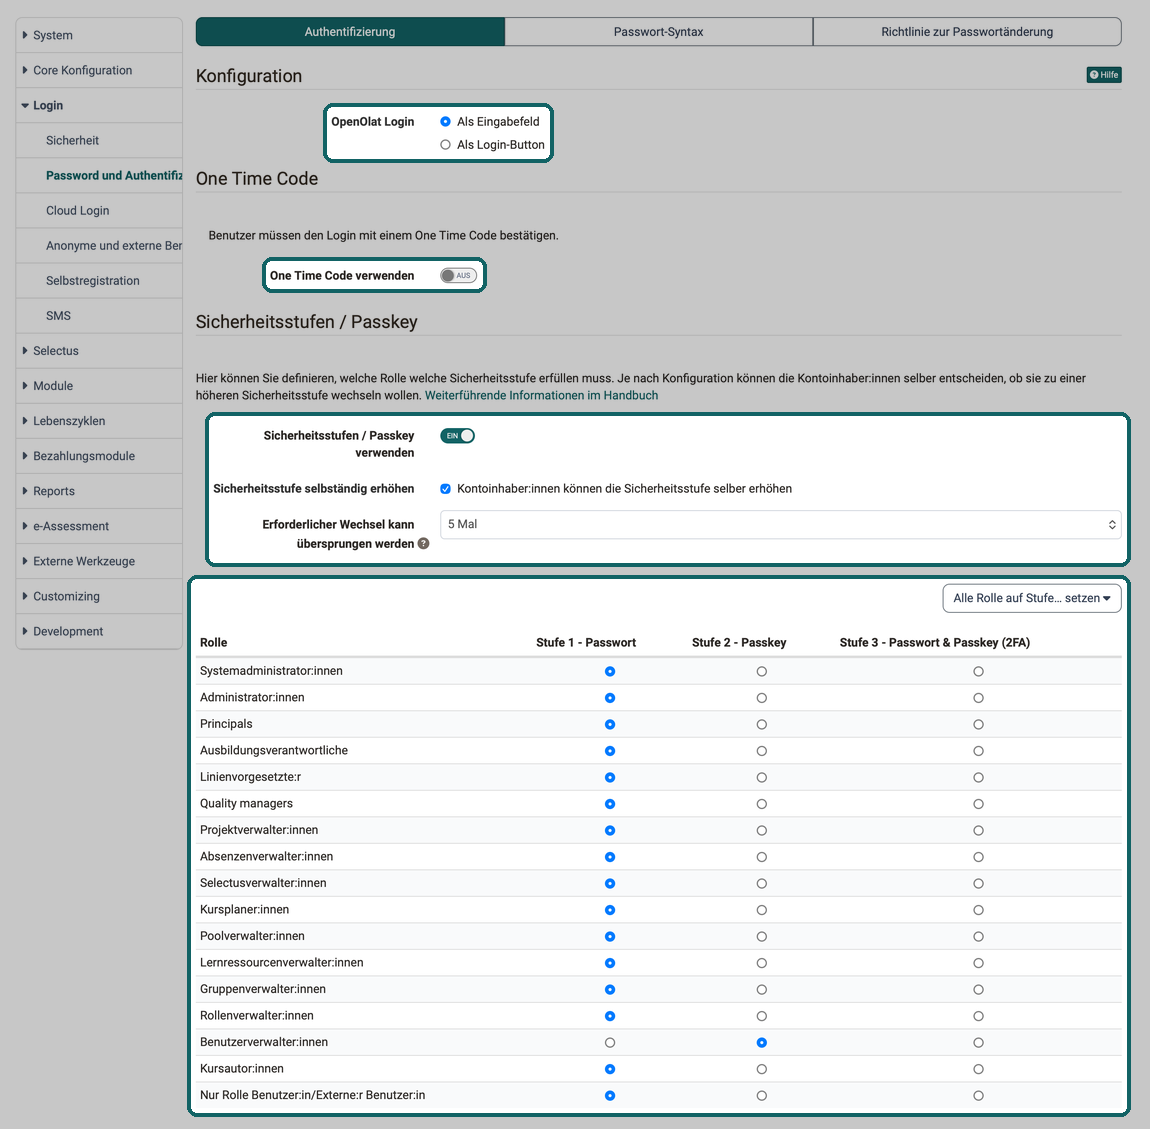
Task: Click the Poolverwalter:innen role name
Action: click(x=252, y=936)
